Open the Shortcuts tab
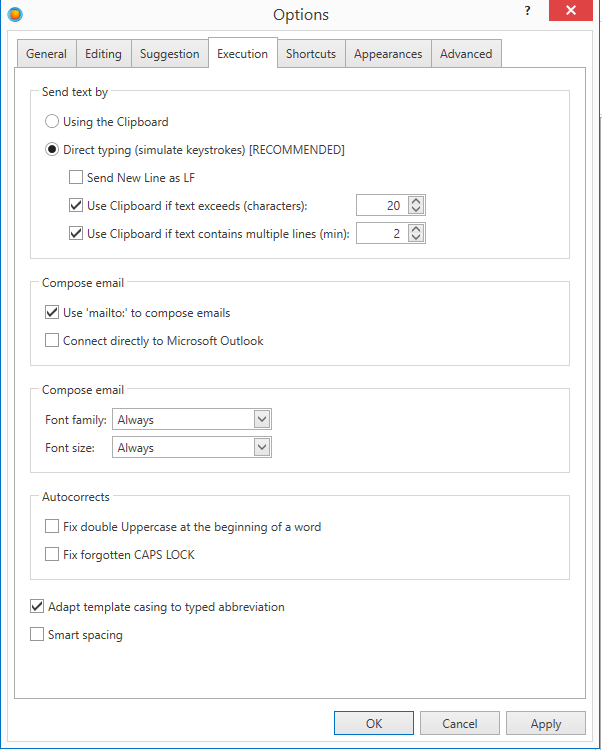This screenshot has height=750, width=602. click(311, 54)
